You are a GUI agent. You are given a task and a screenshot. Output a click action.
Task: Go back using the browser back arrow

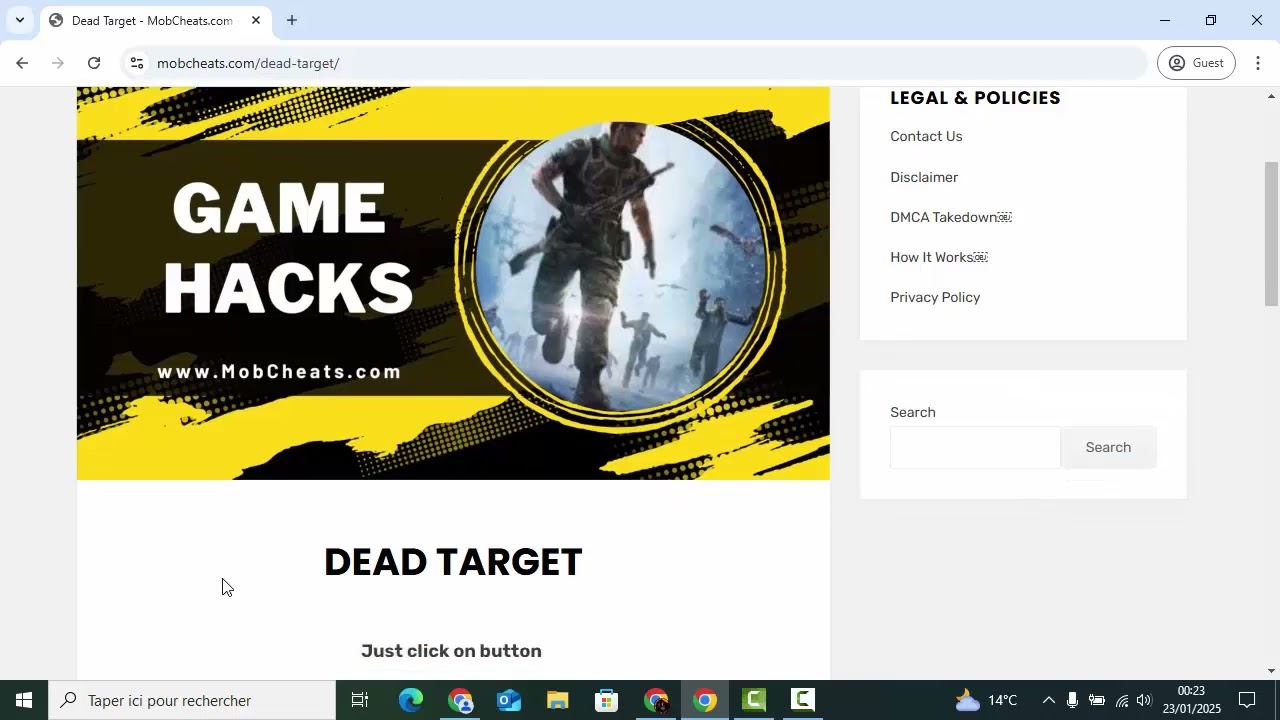[x=22, y=63]
